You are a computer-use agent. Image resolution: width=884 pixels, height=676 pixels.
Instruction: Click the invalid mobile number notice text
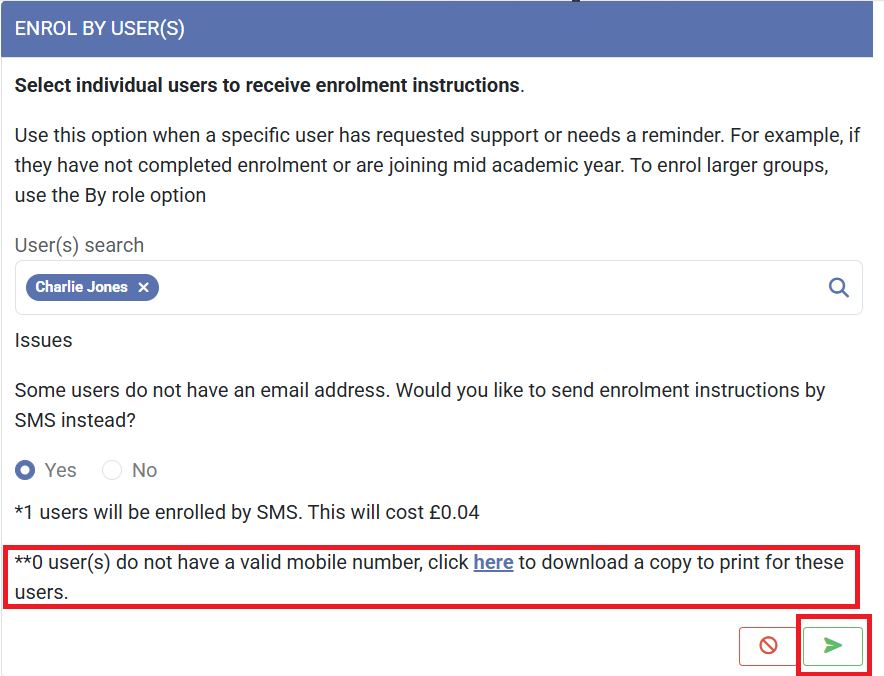point(240,563)
